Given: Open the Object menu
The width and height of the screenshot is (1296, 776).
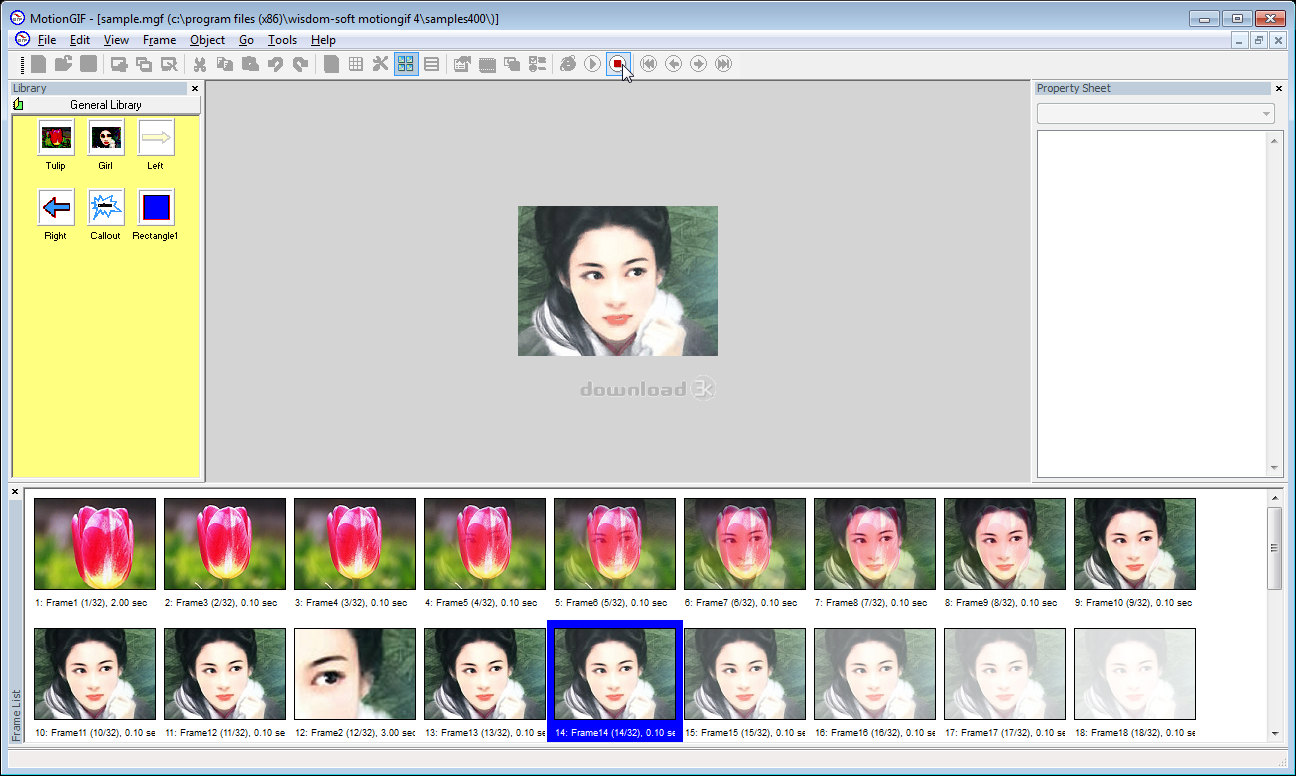Looking at the screenshot, I should pyautogui.click(x=207, y=40).
